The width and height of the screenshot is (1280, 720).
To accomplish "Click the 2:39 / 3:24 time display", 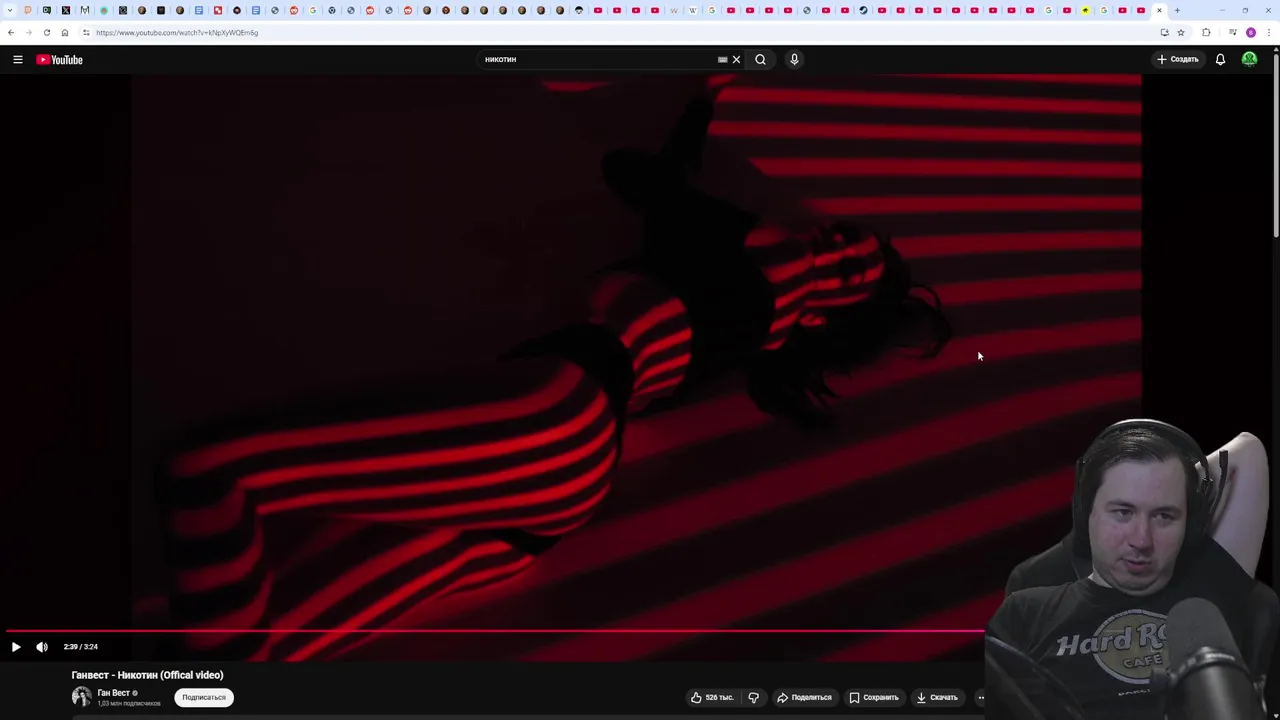I will (81, 647).
